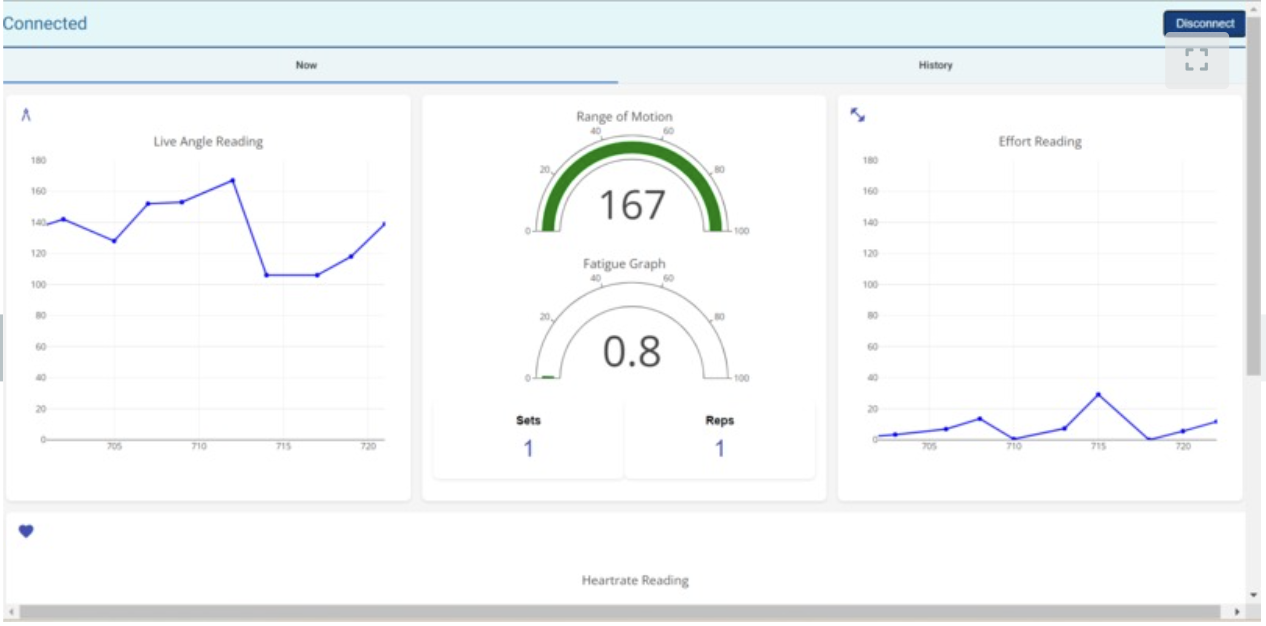Click the peak data point at 167 on angle chart
Screen dimensions: 1266x626
tap(233, 180)
